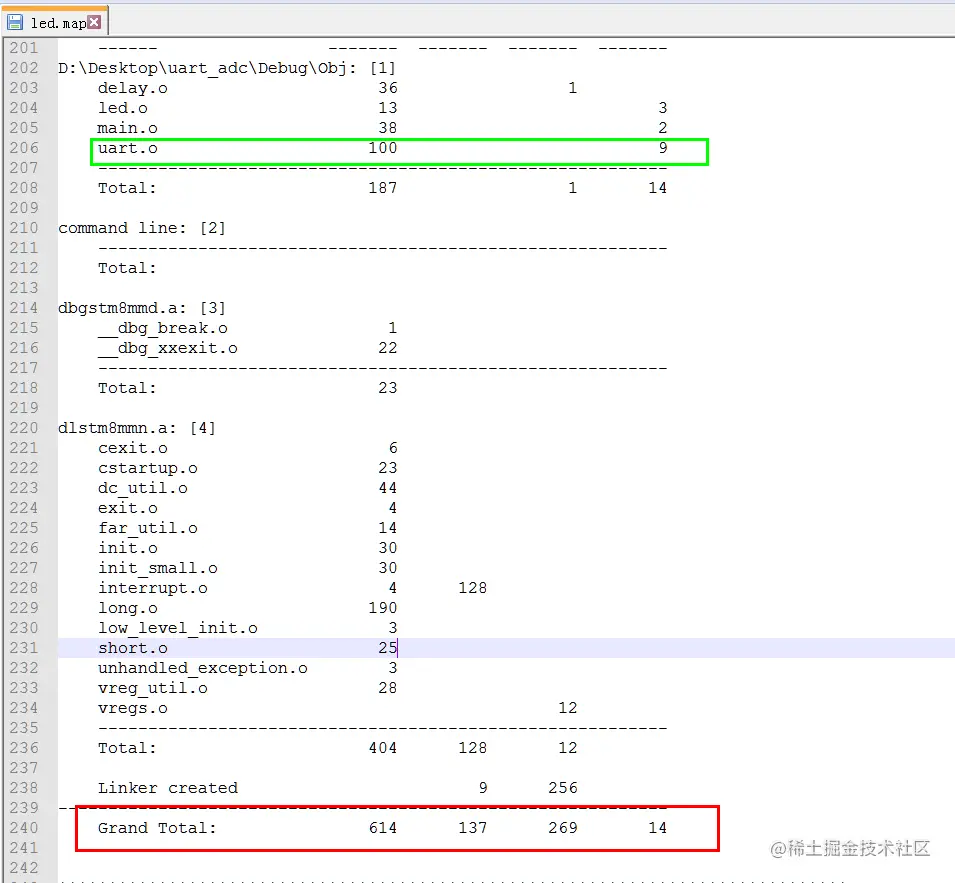Click on 'long.o' entry

point(127,608)
